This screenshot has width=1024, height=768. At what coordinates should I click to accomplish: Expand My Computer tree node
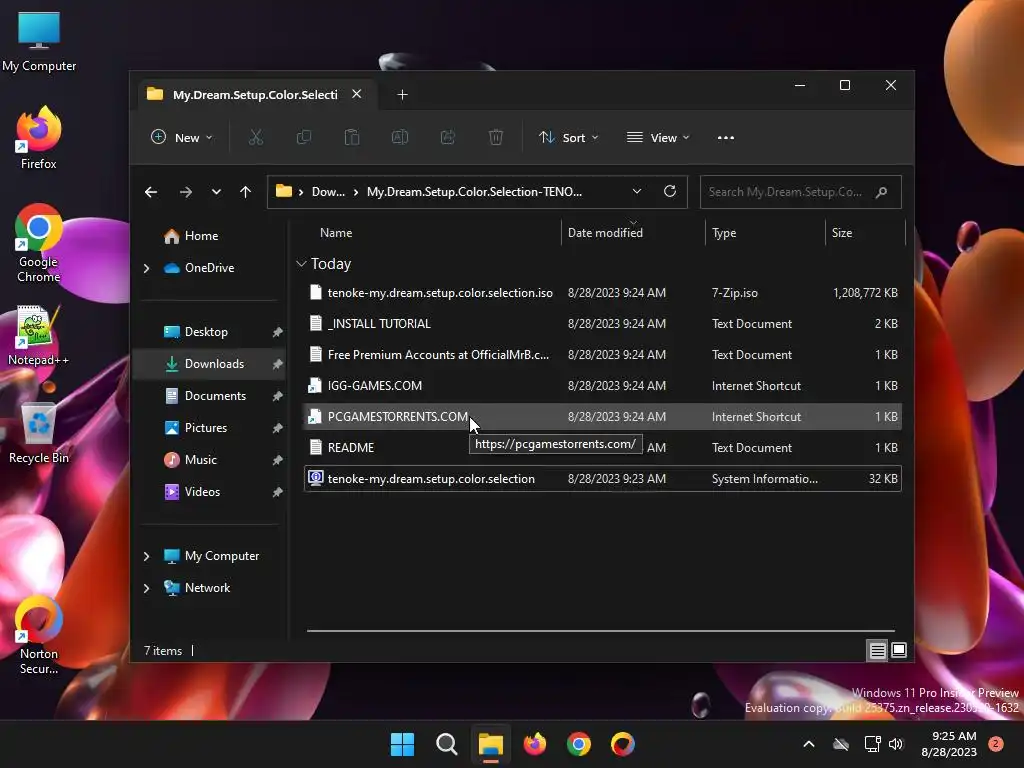pyautogui.click(x=146, y=556)
